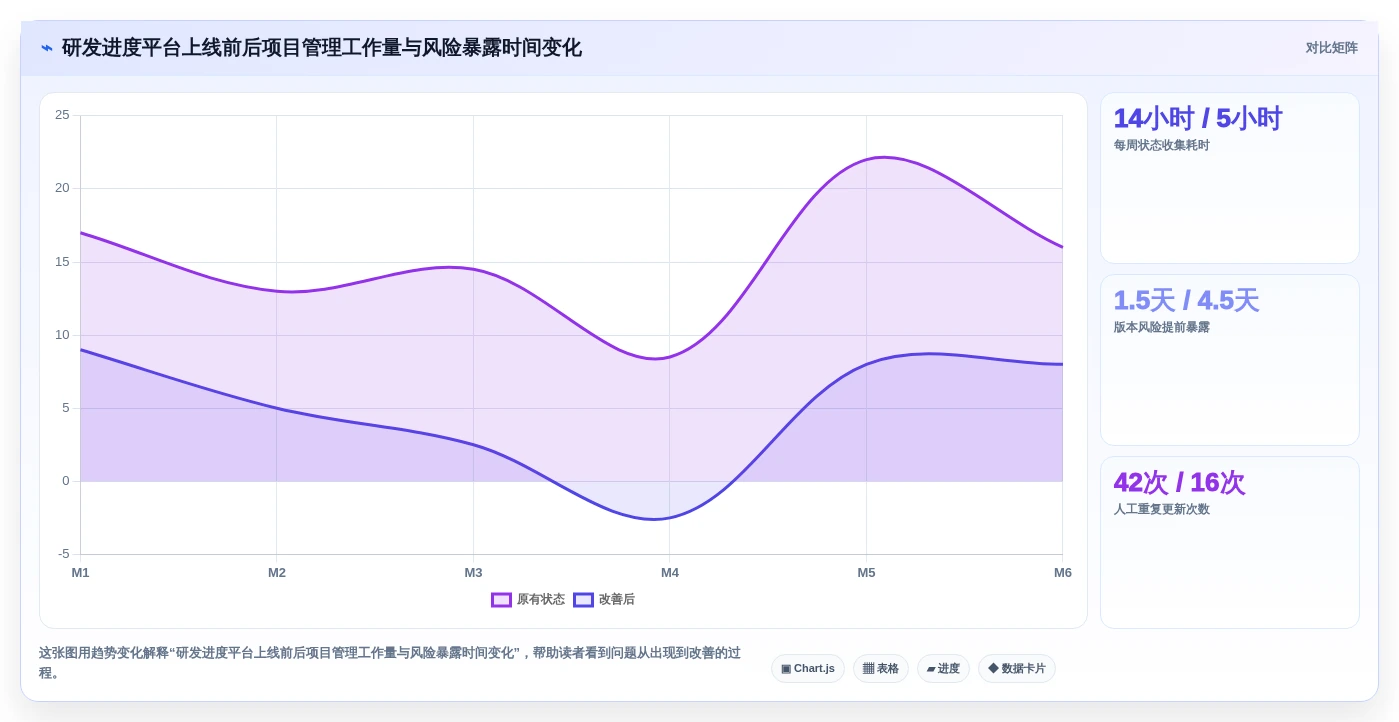Open the 人工重复更新次数 stat card
The width and height of the screenshot is (1399, 722).
click(1230, 542)
